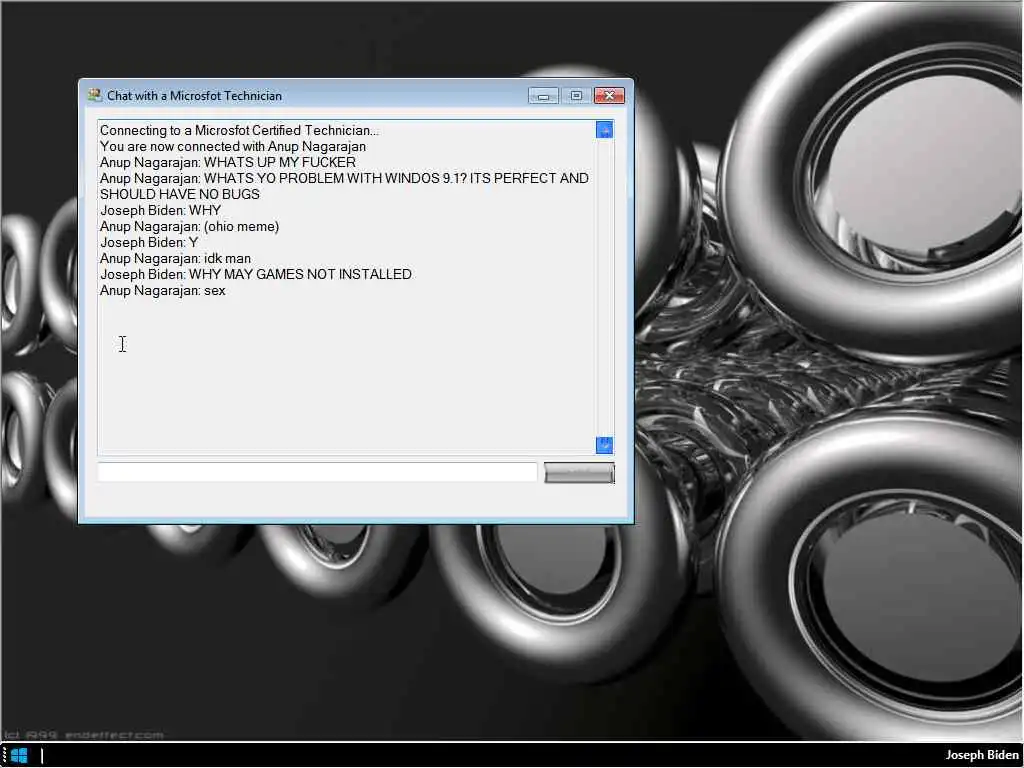The image size is (1024, 768).
Task: Click the Joseph Biden username in taskbar
Action: (982, 756)
